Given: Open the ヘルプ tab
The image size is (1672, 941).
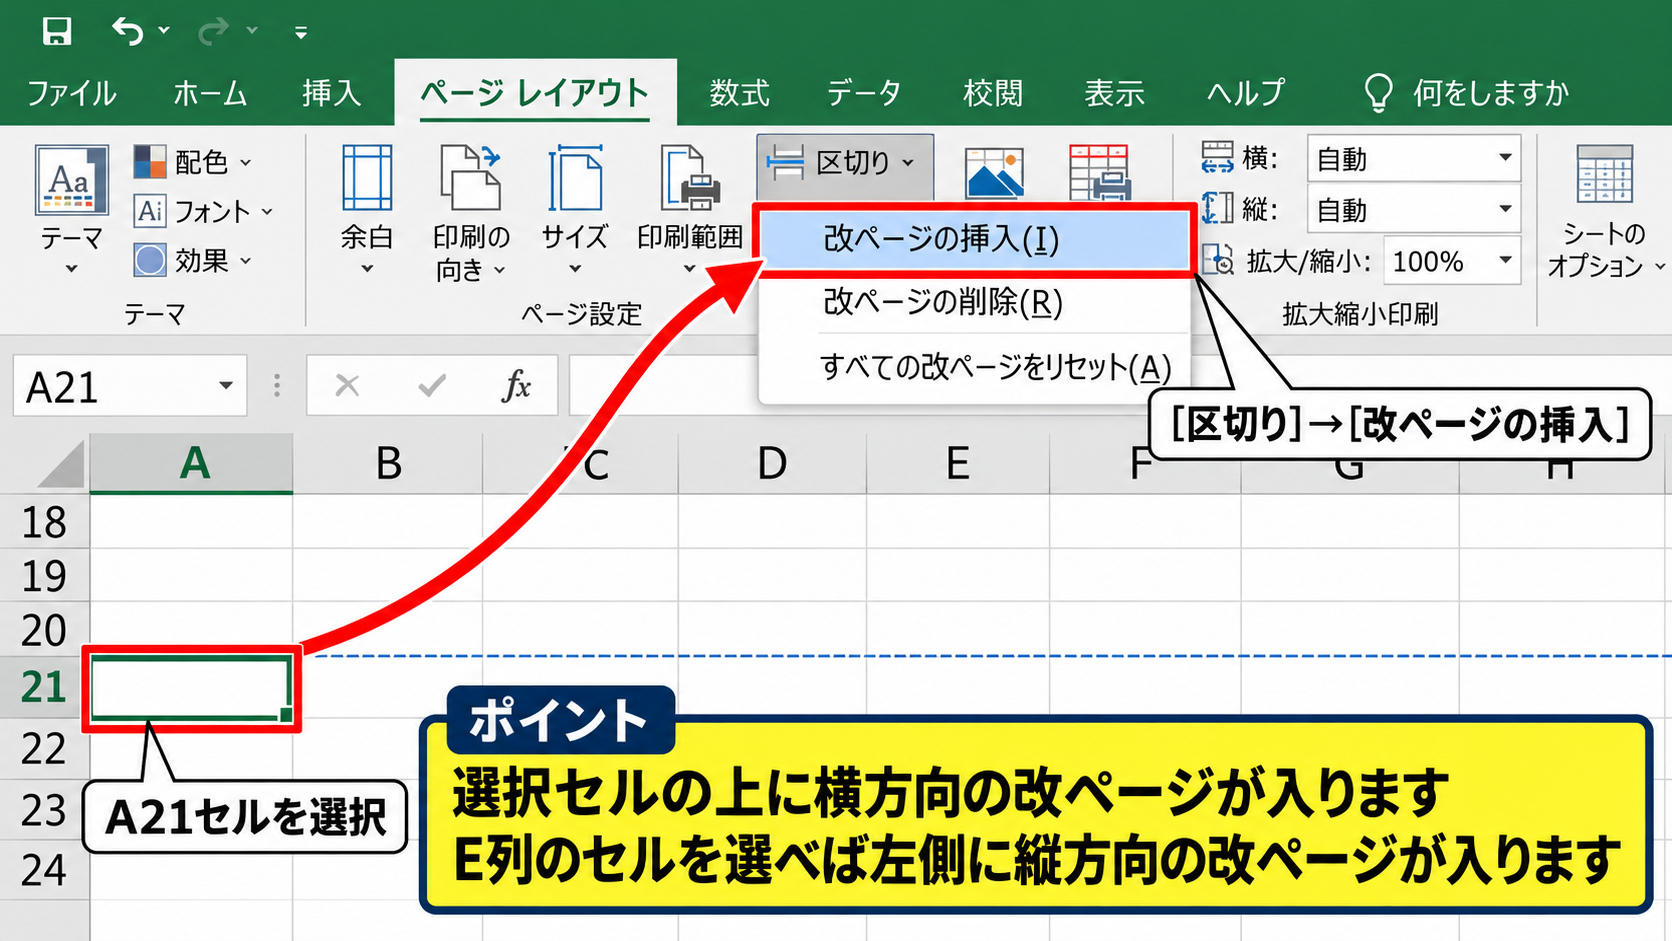Looking at the screenshot, I should click(x=1245, y=93).
